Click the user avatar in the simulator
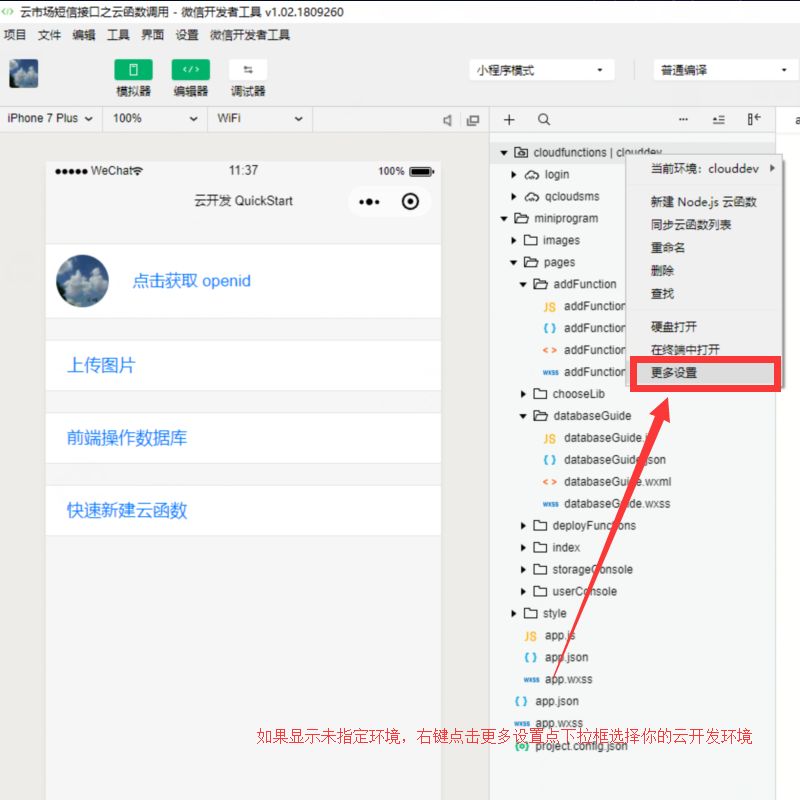Viewport: 800px width, 800px height. click(x=82, y=281)
